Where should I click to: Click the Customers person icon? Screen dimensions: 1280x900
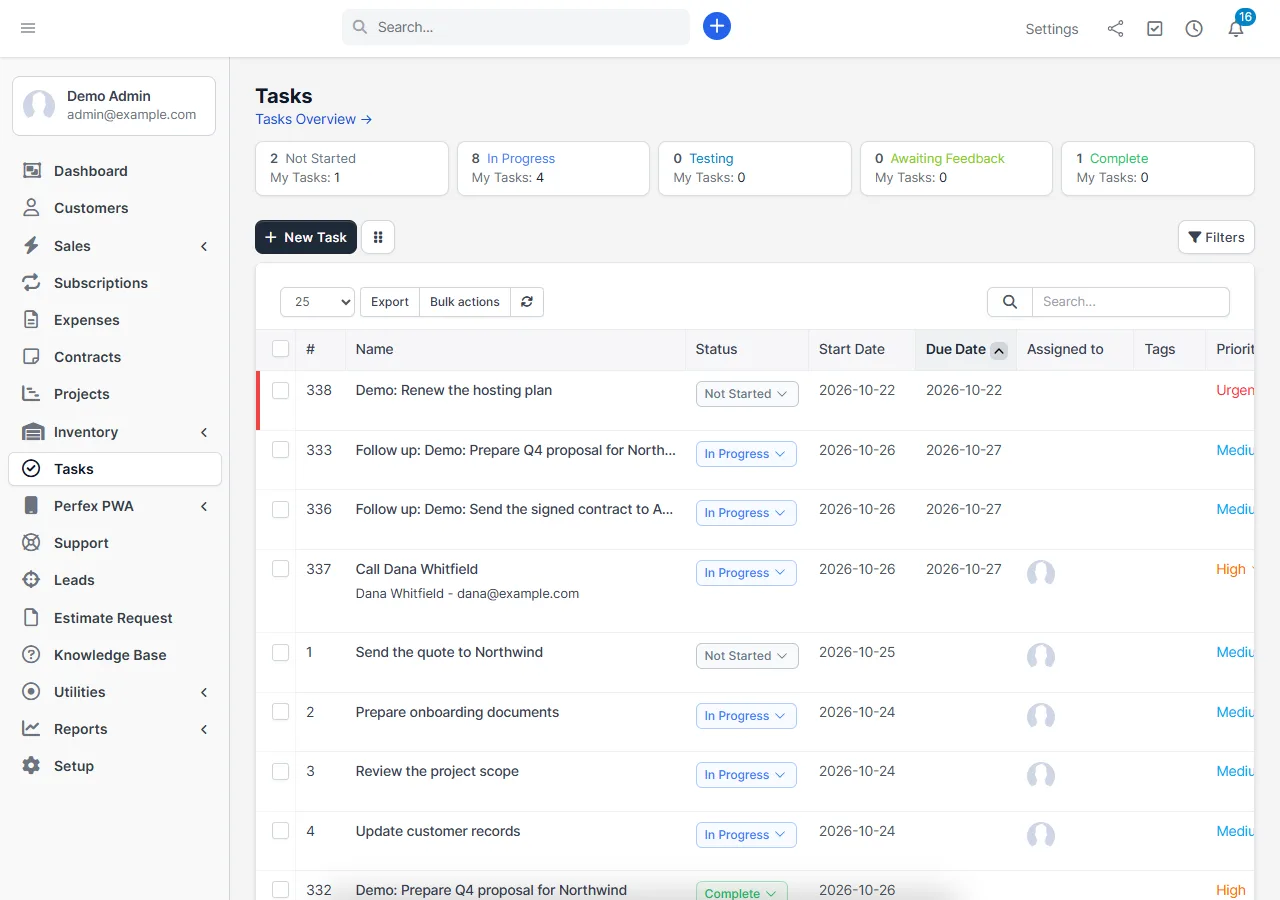coord(32,208)
